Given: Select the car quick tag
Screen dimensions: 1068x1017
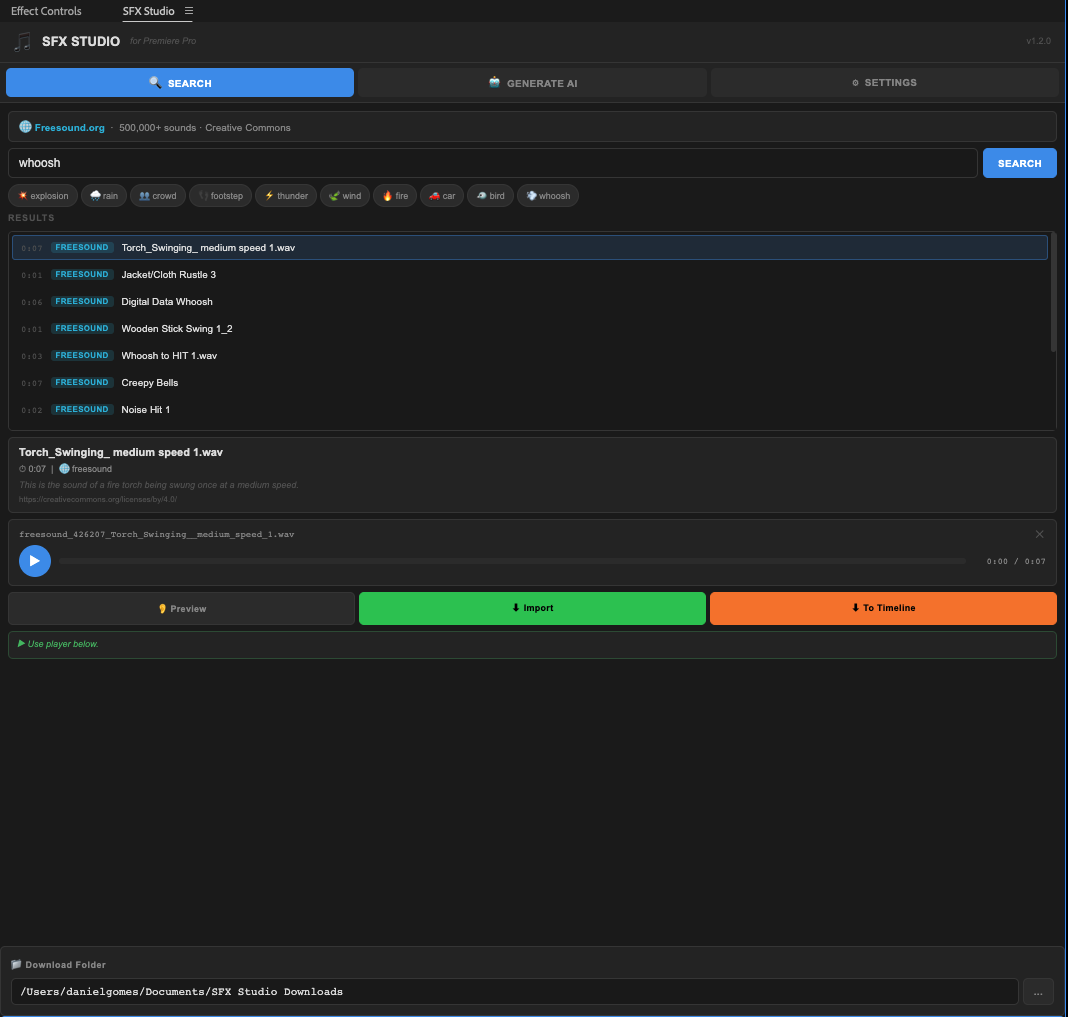Looking at the screenshot, I should [x=442, y=195].
